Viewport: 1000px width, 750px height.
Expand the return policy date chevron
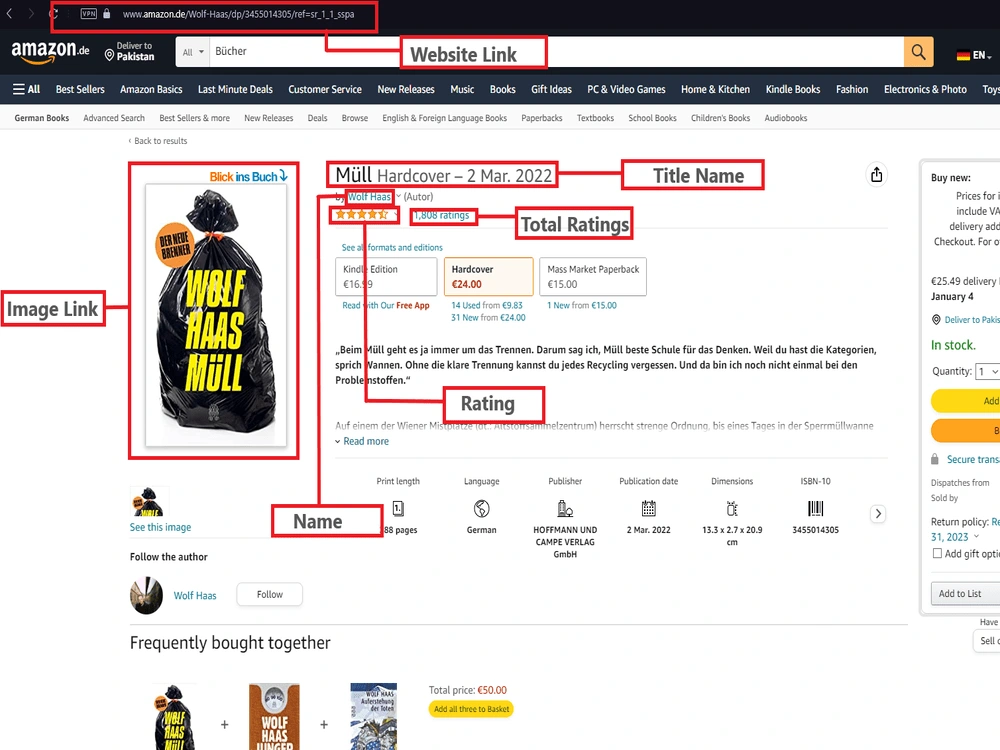pos(976,536)
